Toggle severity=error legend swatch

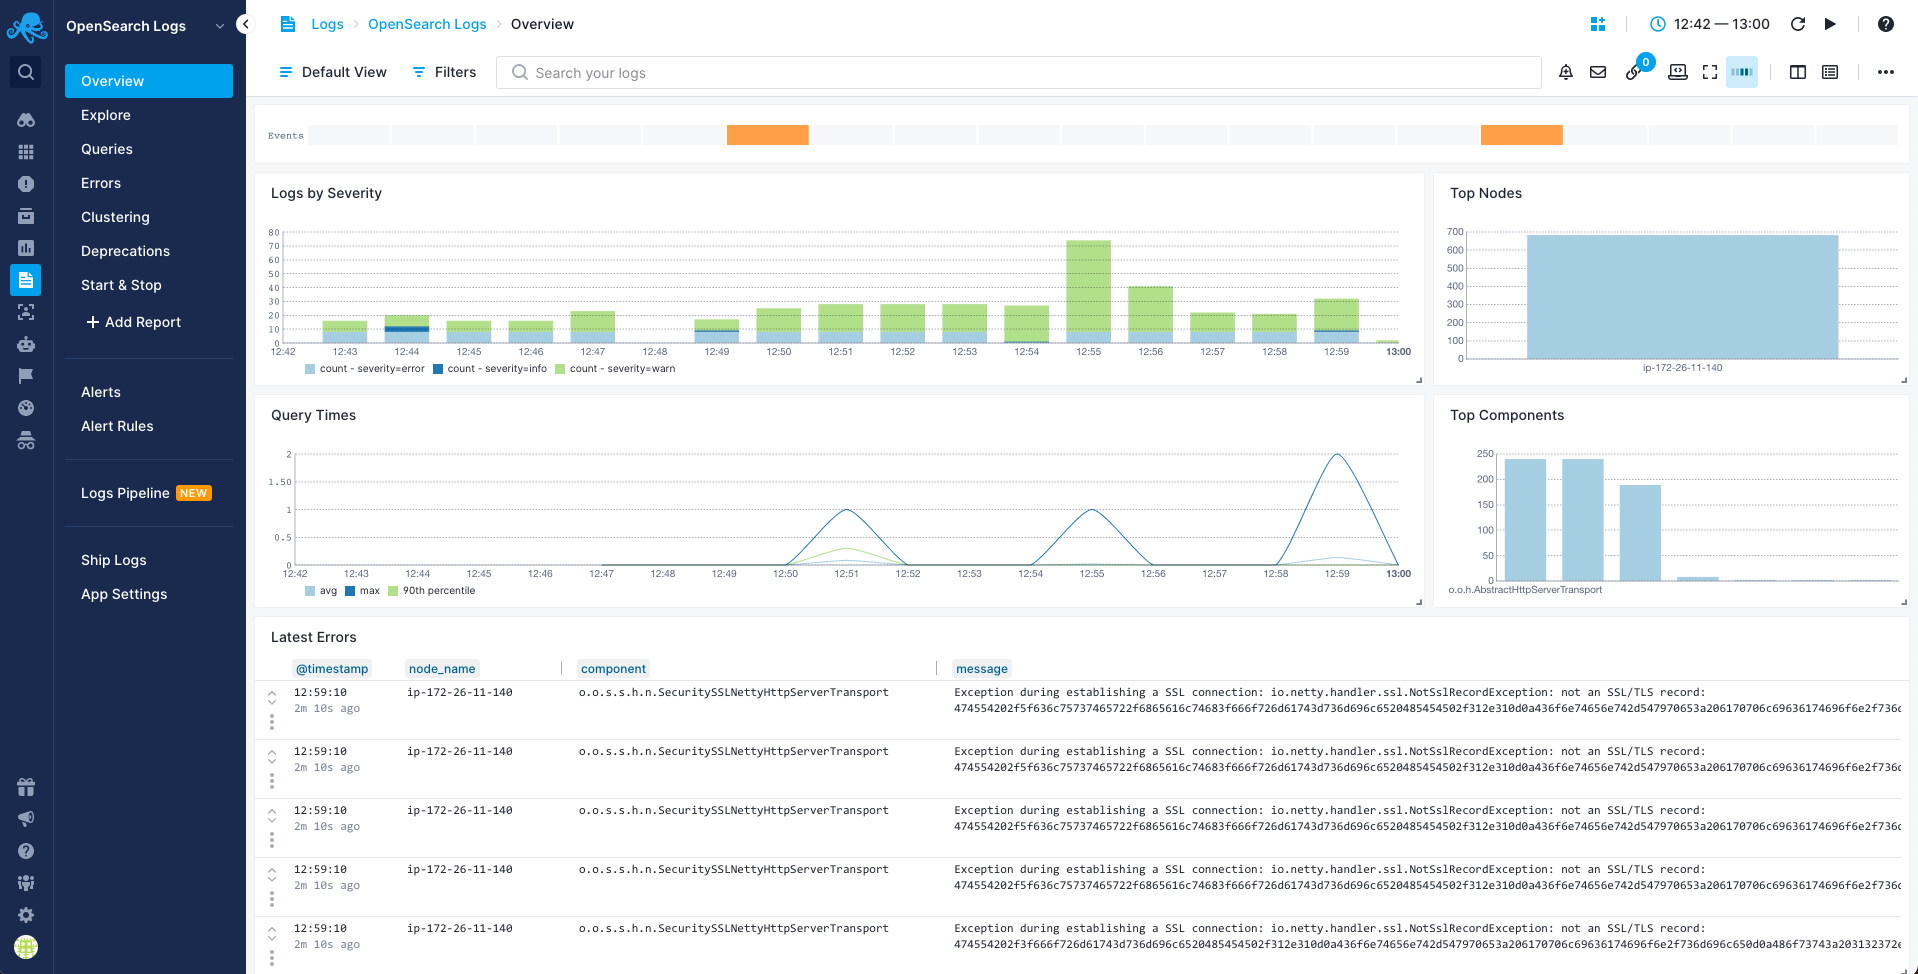[310, 369]
